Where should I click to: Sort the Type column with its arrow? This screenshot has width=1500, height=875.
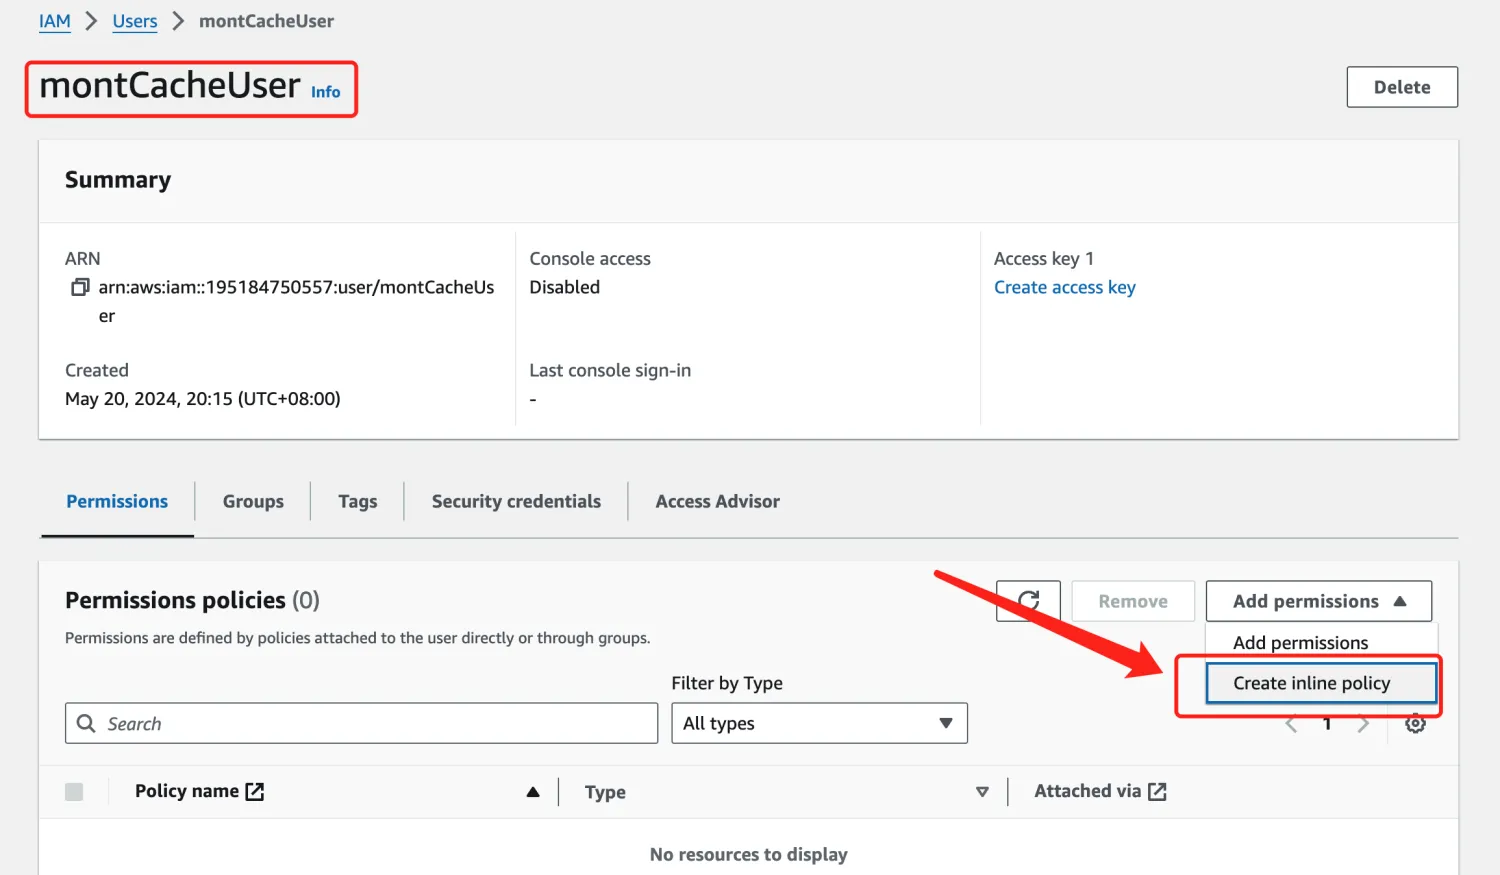pyautogui.click(x=982, y=792)
